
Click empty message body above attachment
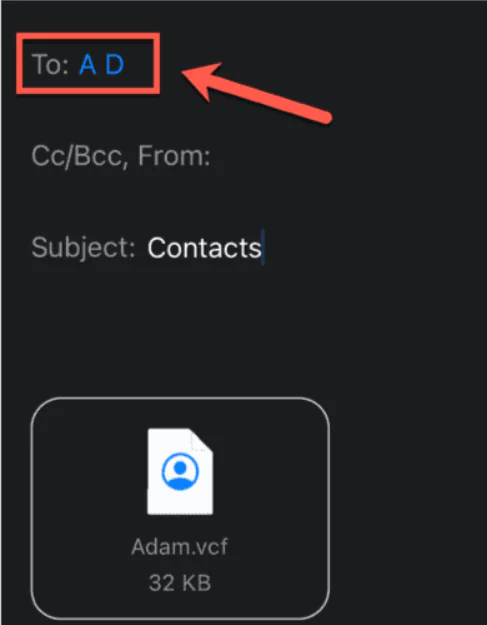pyautogui.click(x=244, y=331)
